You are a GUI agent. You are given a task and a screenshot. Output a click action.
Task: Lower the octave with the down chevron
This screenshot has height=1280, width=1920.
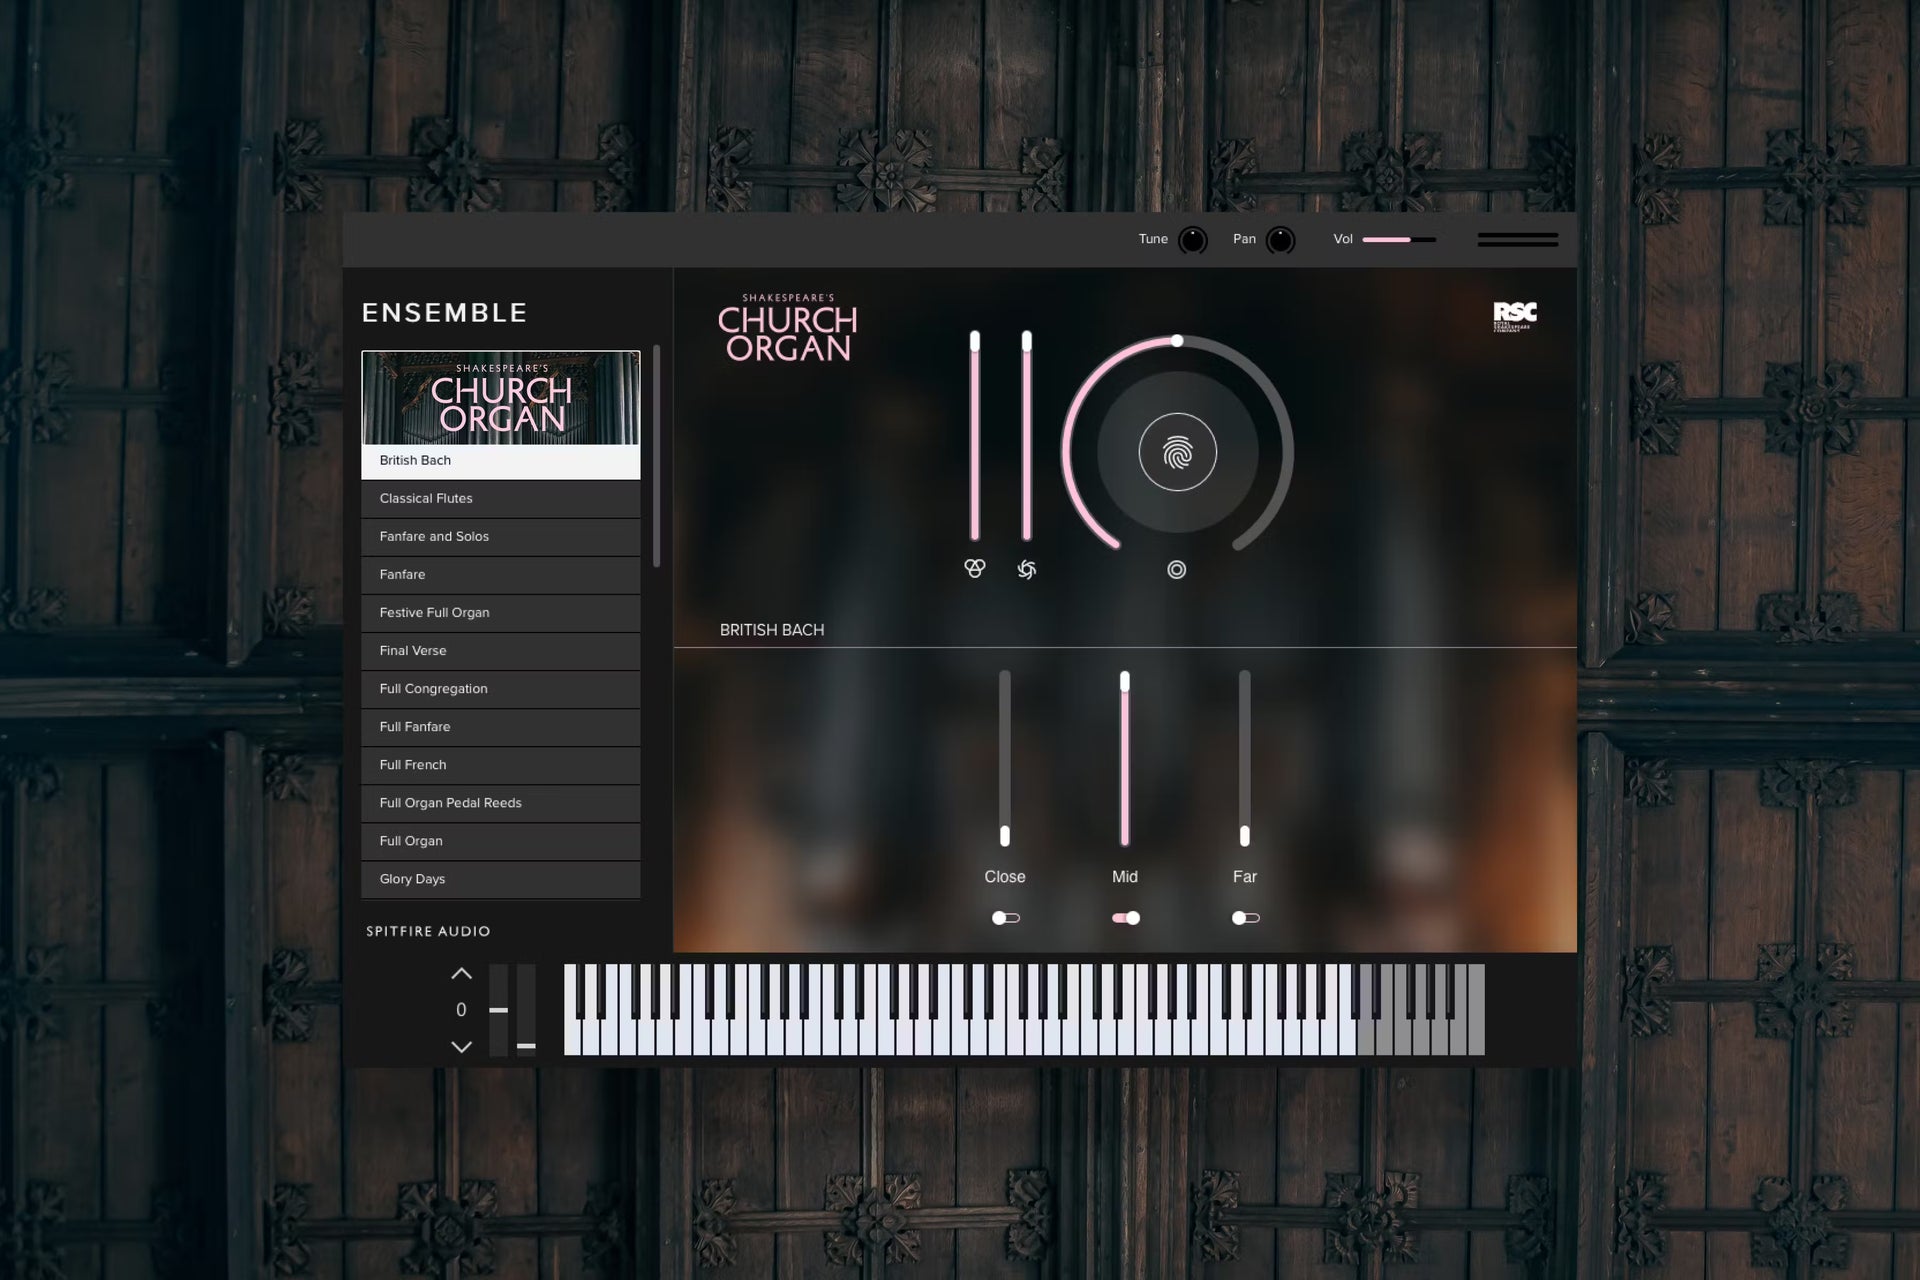[x=461, y=1047]
